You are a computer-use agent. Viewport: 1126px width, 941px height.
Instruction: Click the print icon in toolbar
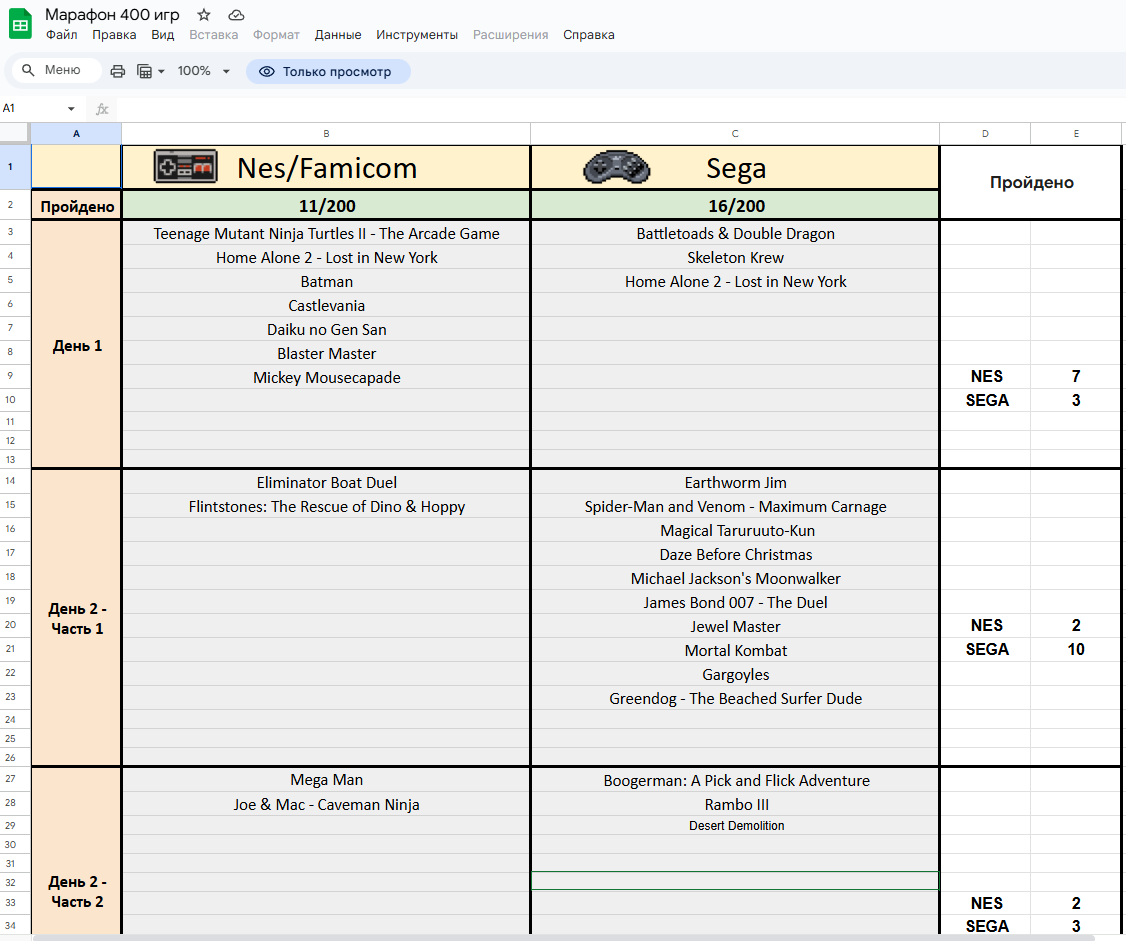click(x=118, y=71)
